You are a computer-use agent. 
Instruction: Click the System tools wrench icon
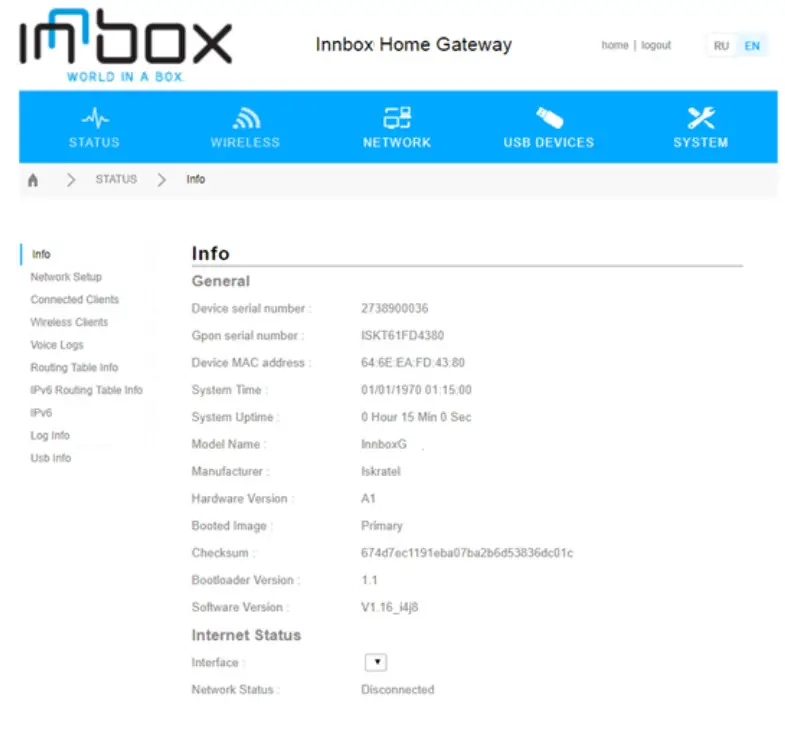(x=701, y=118)
